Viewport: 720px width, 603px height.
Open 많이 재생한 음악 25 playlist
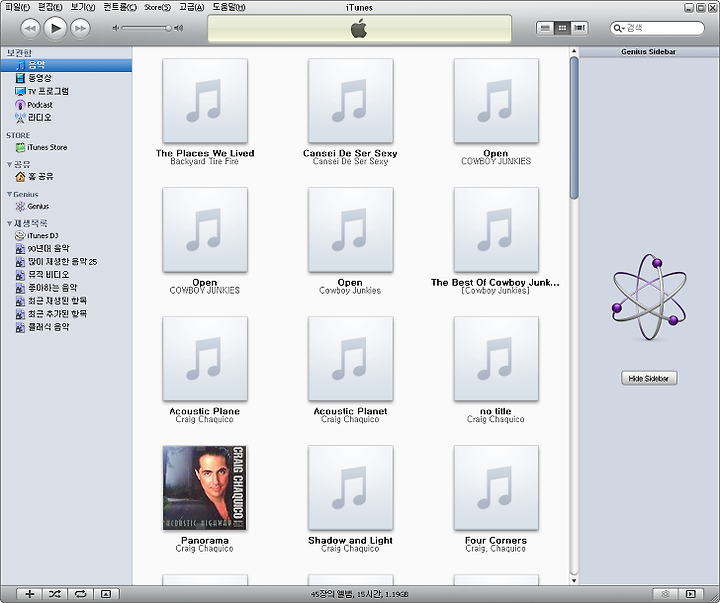point(66,262)
